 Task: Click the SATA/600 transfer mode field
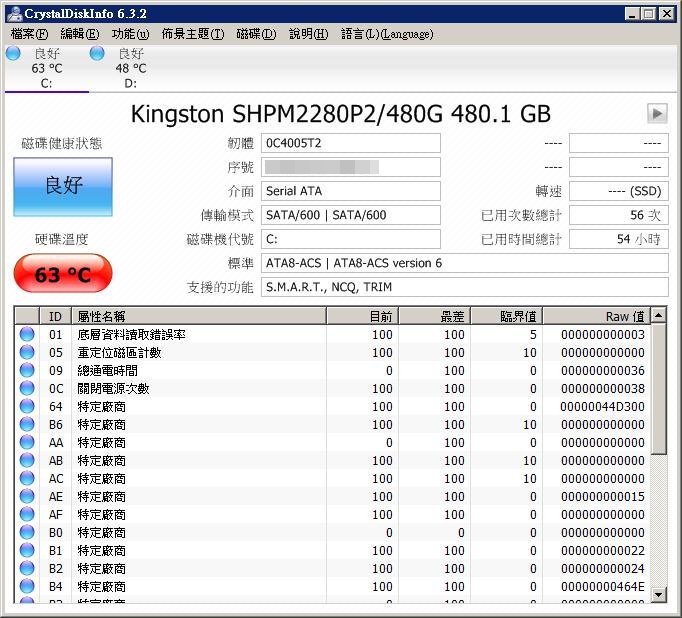[351, 215]
